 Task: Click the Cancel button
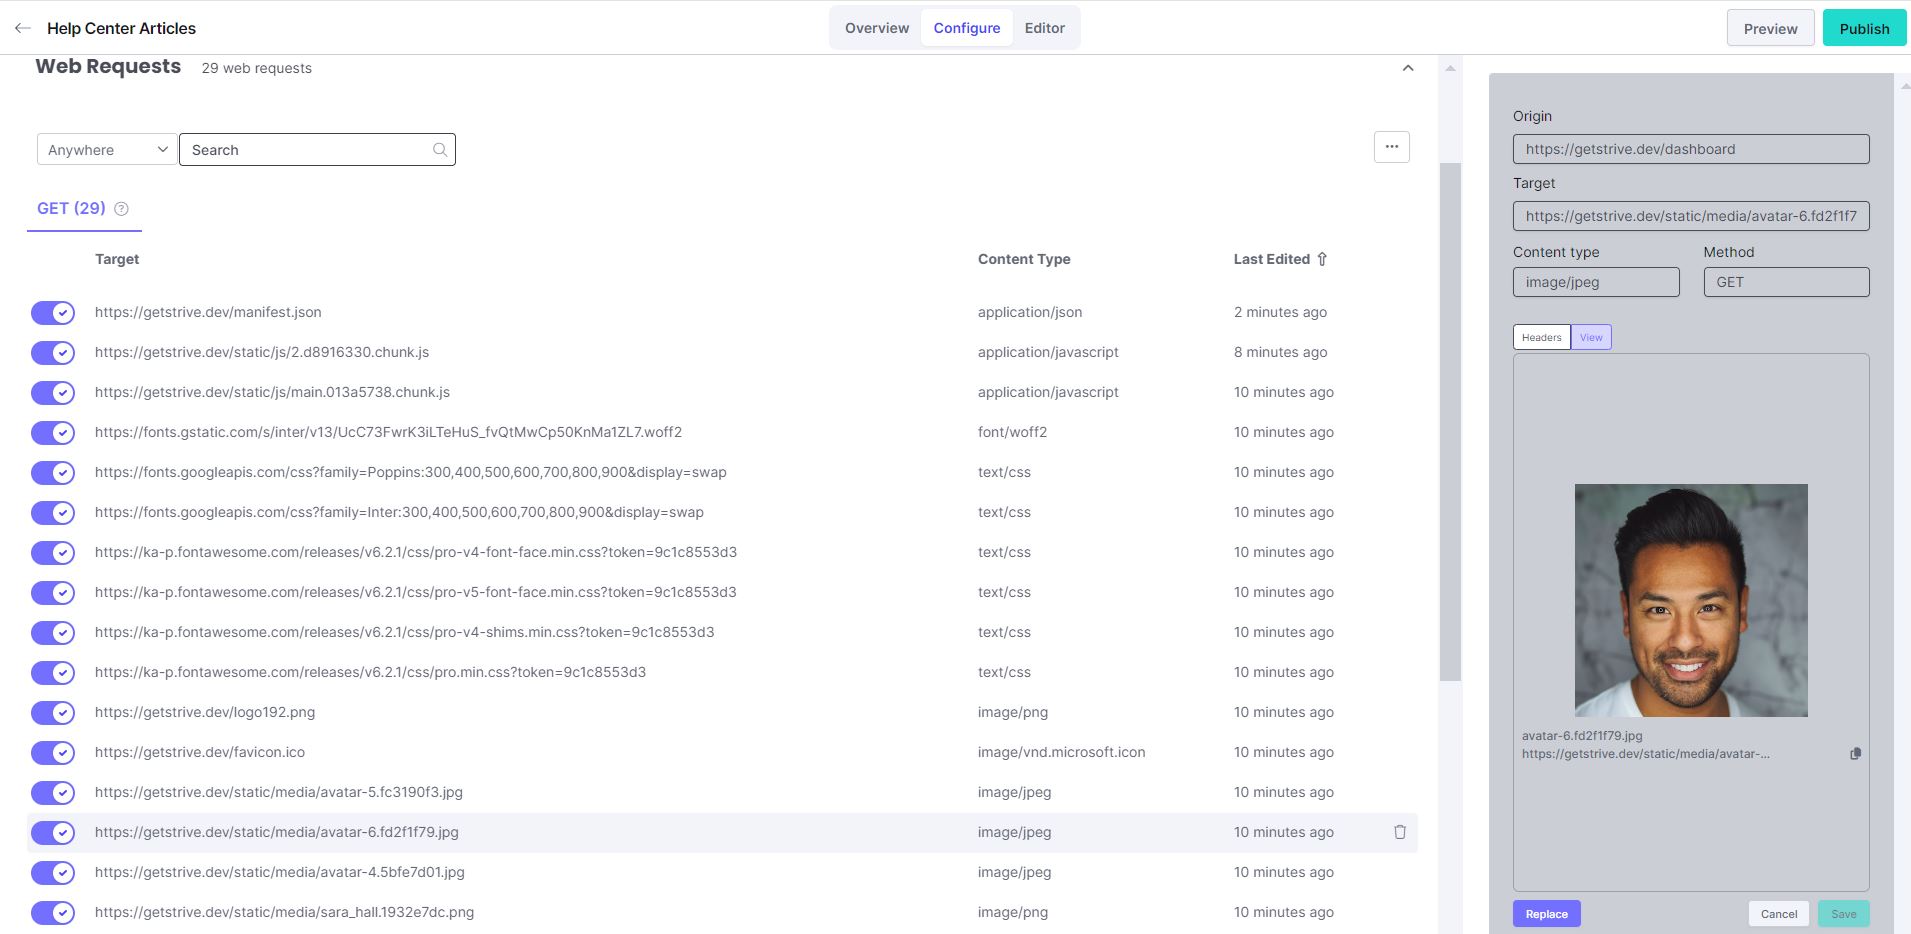click(x=1779, y=914)
